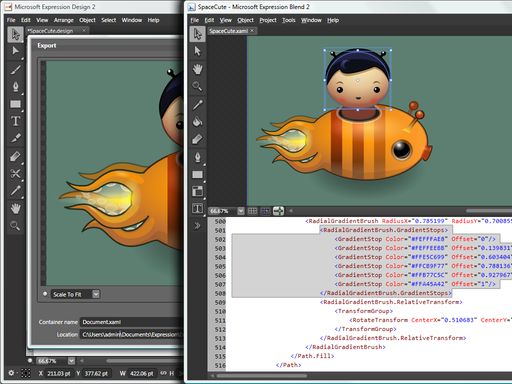Toggle snap to gridlines in Blend
The image size is (512, 384).
pyautogui.click(x=265, y=211)
